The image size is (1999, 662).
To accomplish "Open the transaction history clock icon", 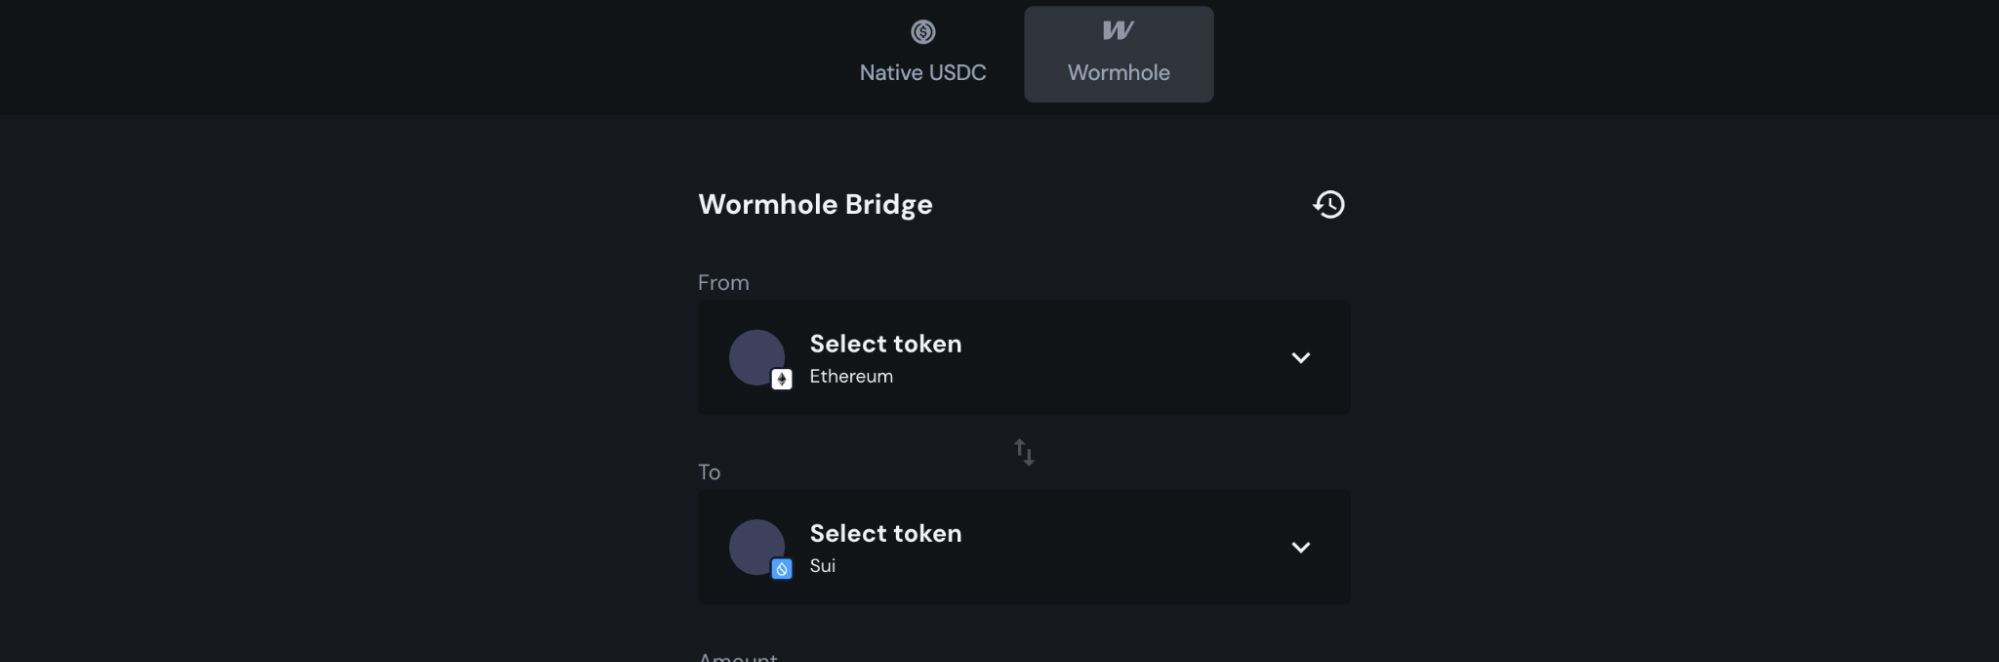I will [1329, 205].
